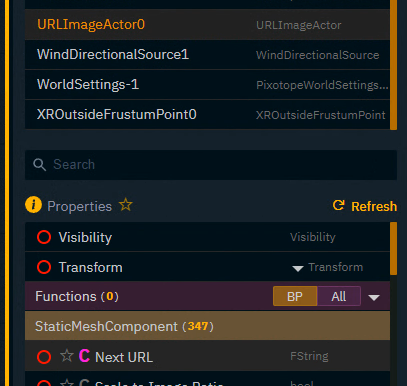Select XROutsideFrustumPoint0 actor
Screen dimensions: 407x386
(x=207, y=115)
